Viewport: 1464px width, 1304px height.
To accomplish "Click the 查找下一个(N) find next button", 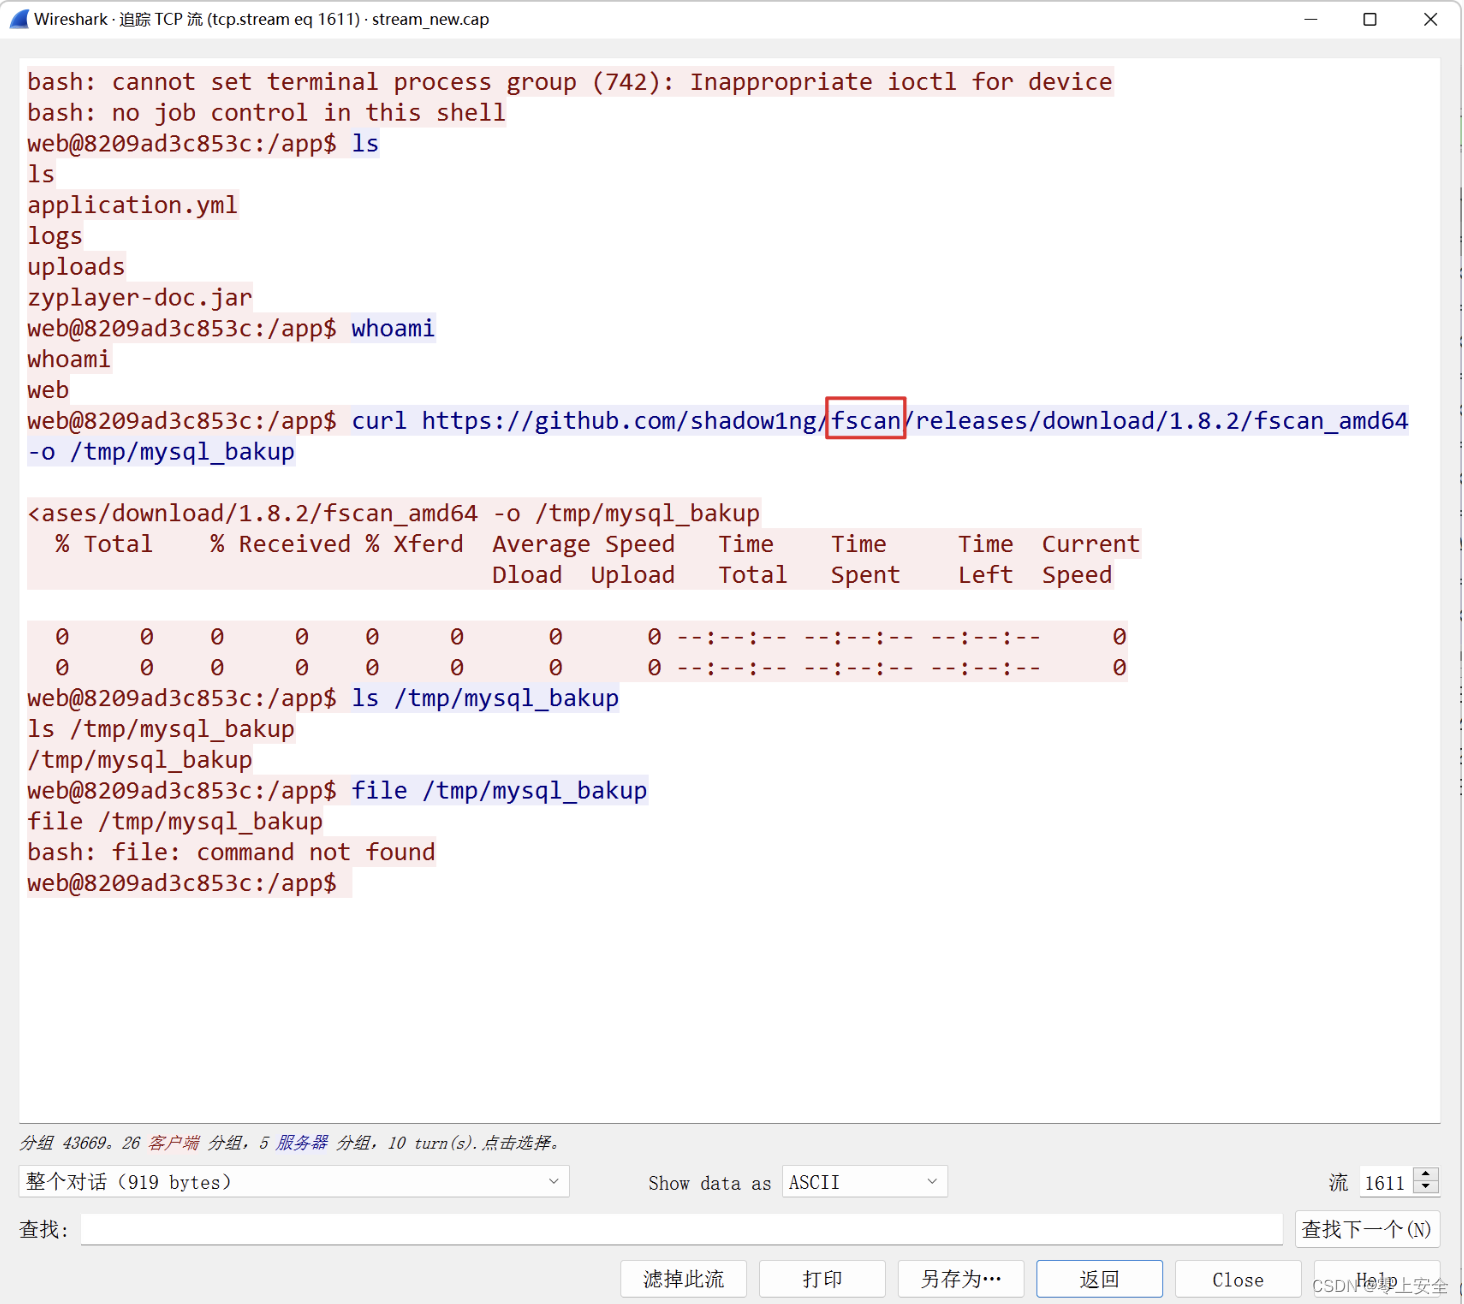I will [x=1367, y=1229].
